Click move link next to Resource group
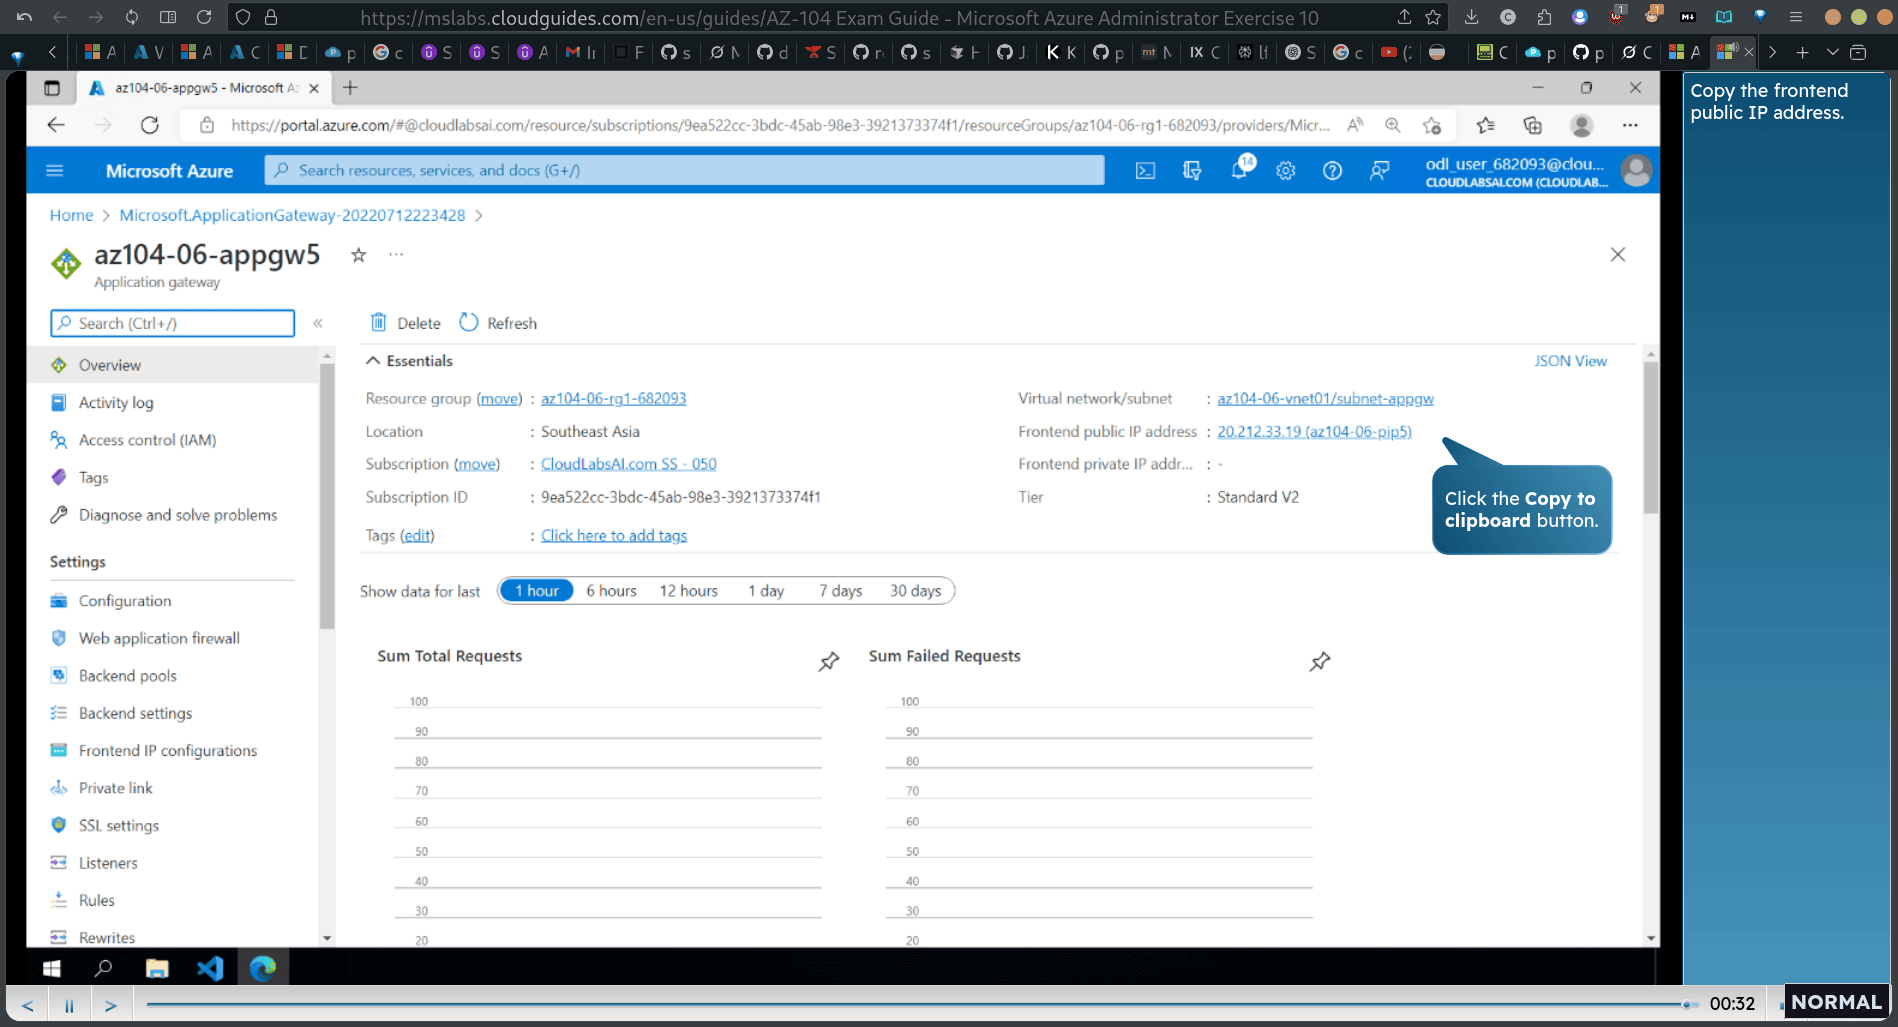Viewport: 1898px width, 1027px height. point(499,398)
